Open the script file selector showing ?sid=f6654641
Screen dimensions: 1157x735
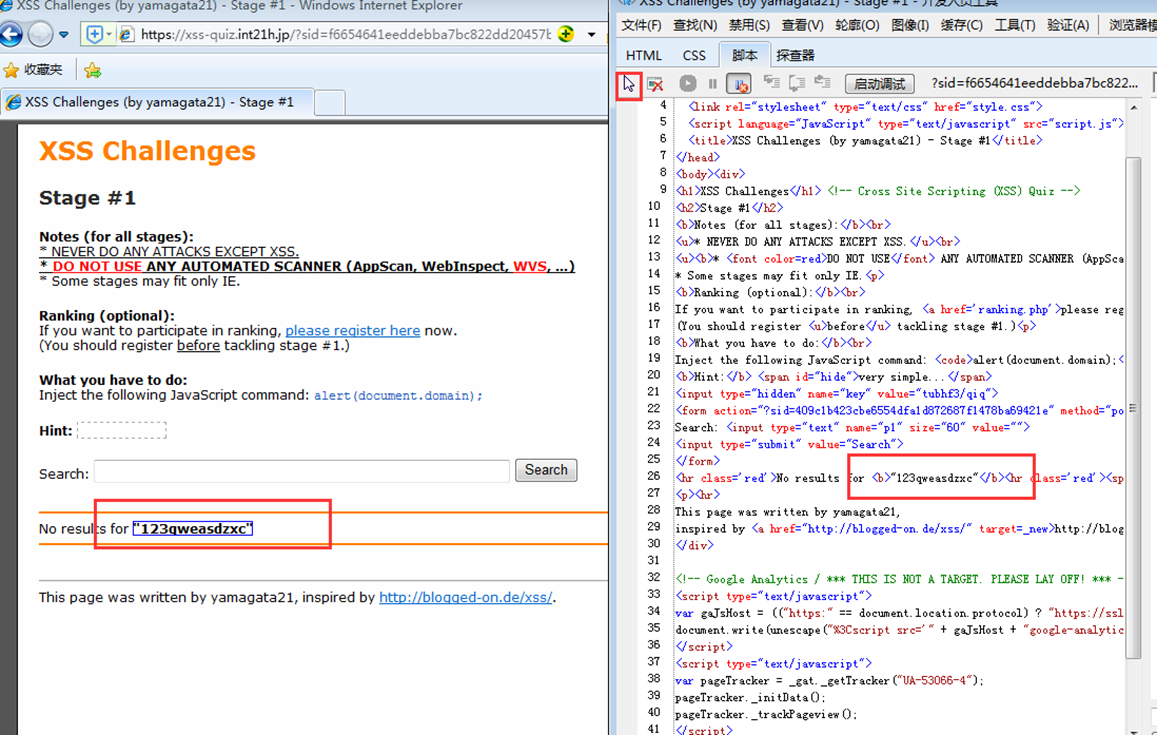(x=1034, y=83)
